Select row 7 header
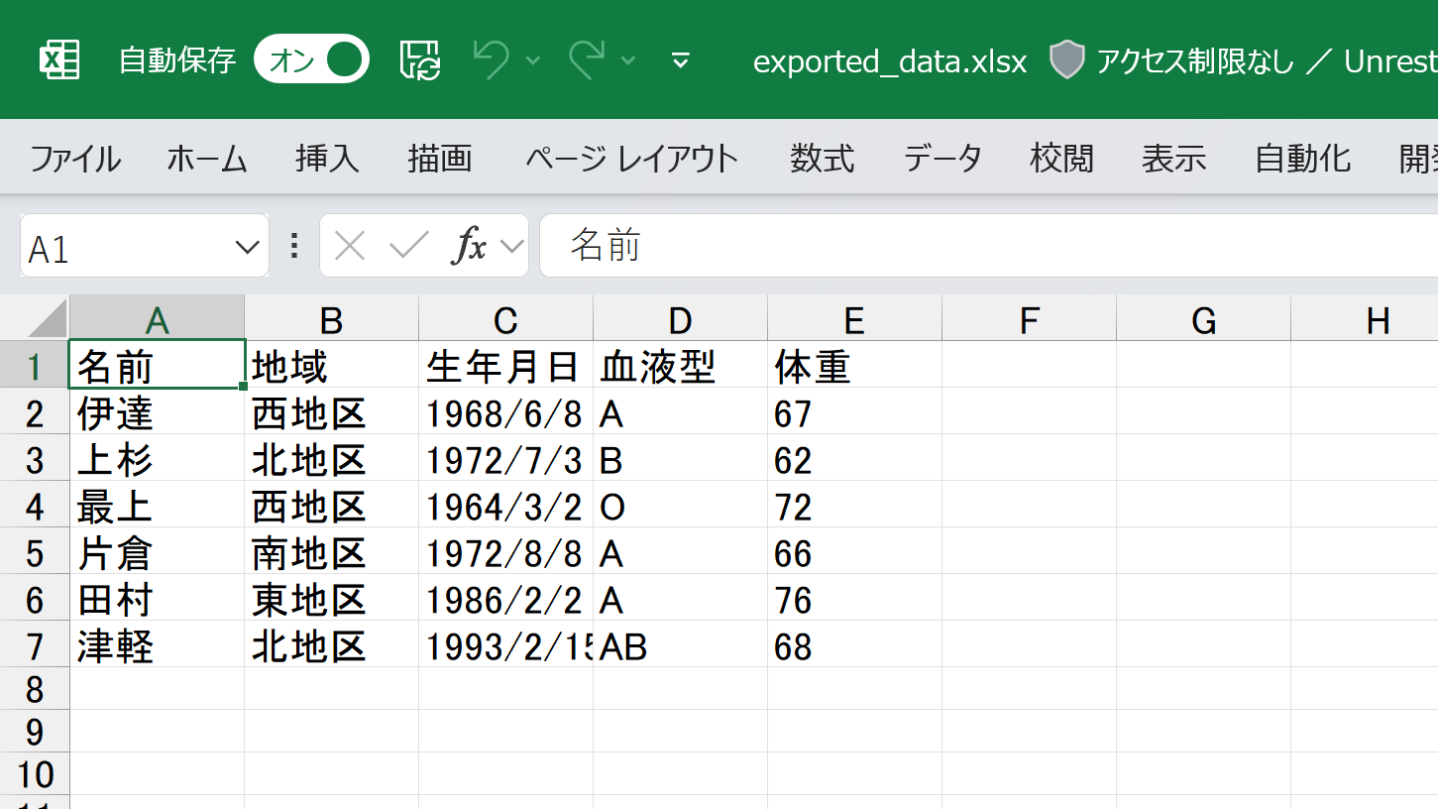 tap(34, 645)
